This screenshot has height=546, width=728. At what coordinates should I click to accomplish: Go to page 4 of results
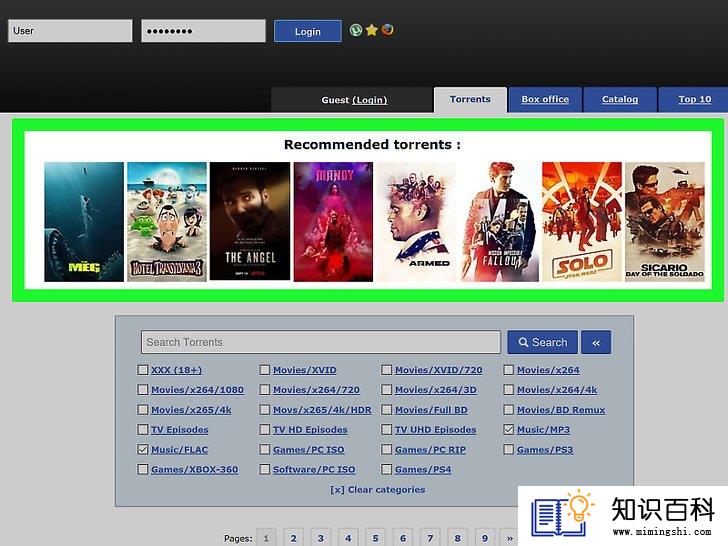(348, 538)
